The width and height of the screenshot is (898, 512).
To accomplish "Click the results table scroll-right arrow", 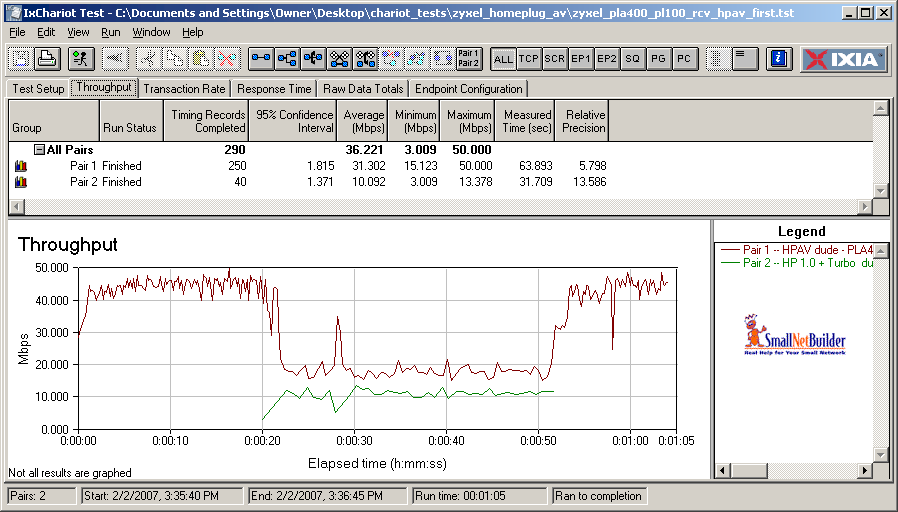I will click(865, 206).
